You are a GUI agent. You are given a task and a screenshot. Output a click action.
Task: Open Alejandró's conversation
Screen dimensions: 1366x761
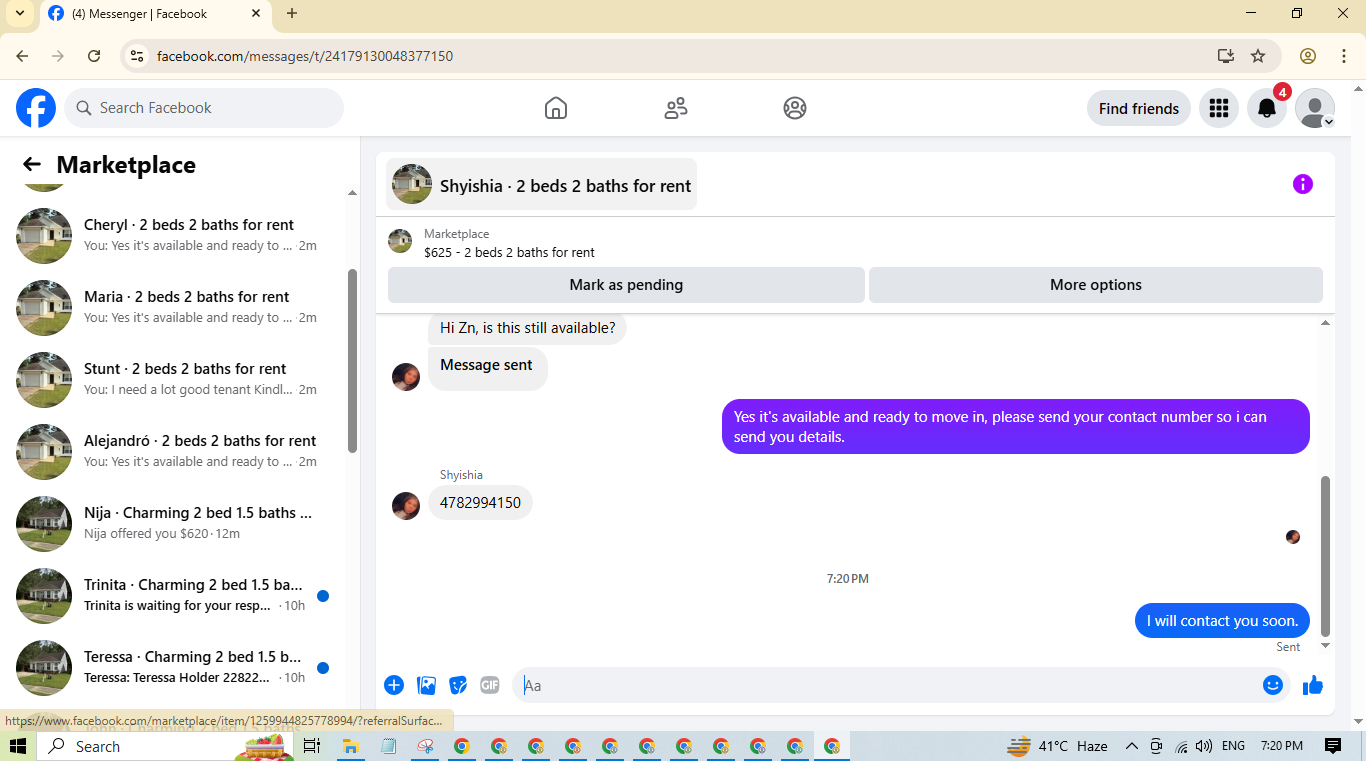(x=180, y=451)
